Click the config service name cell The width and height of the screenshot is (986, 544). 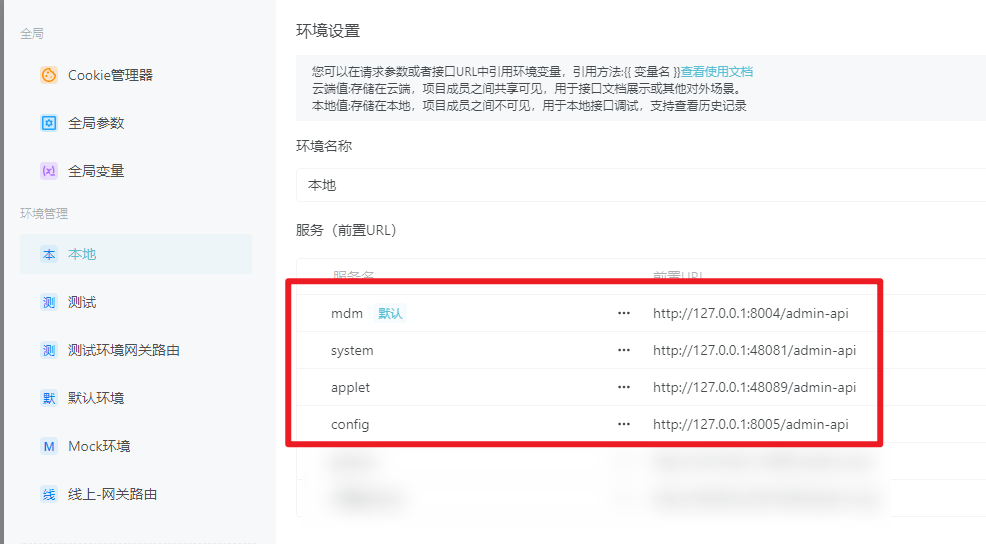coord(350,425)
